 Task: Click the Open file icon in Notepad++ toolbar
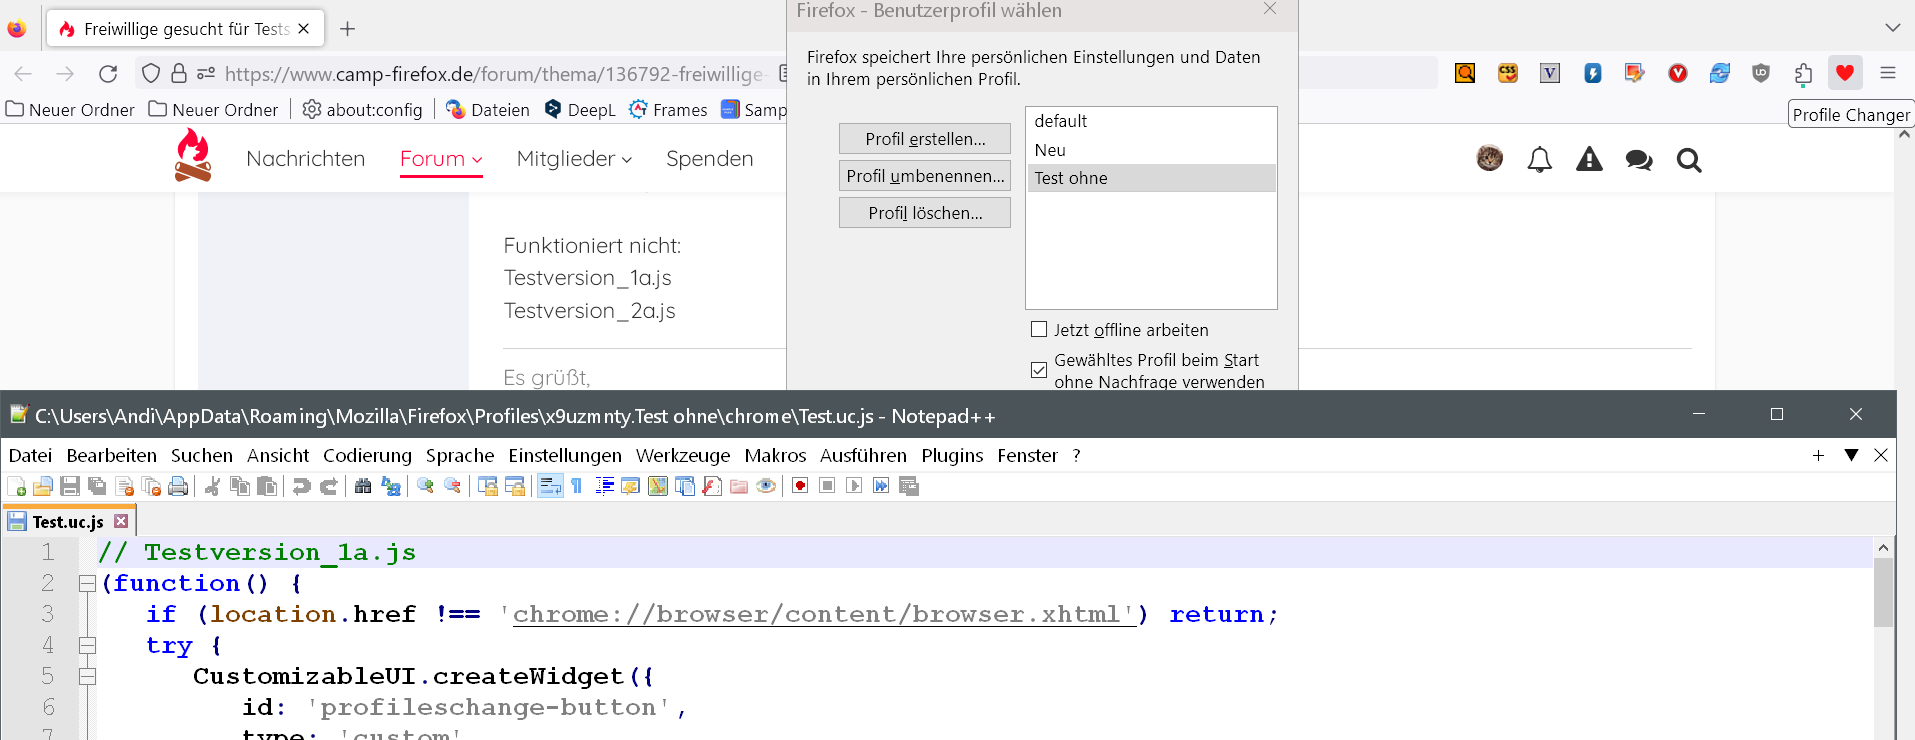click(x=43, y=486)
